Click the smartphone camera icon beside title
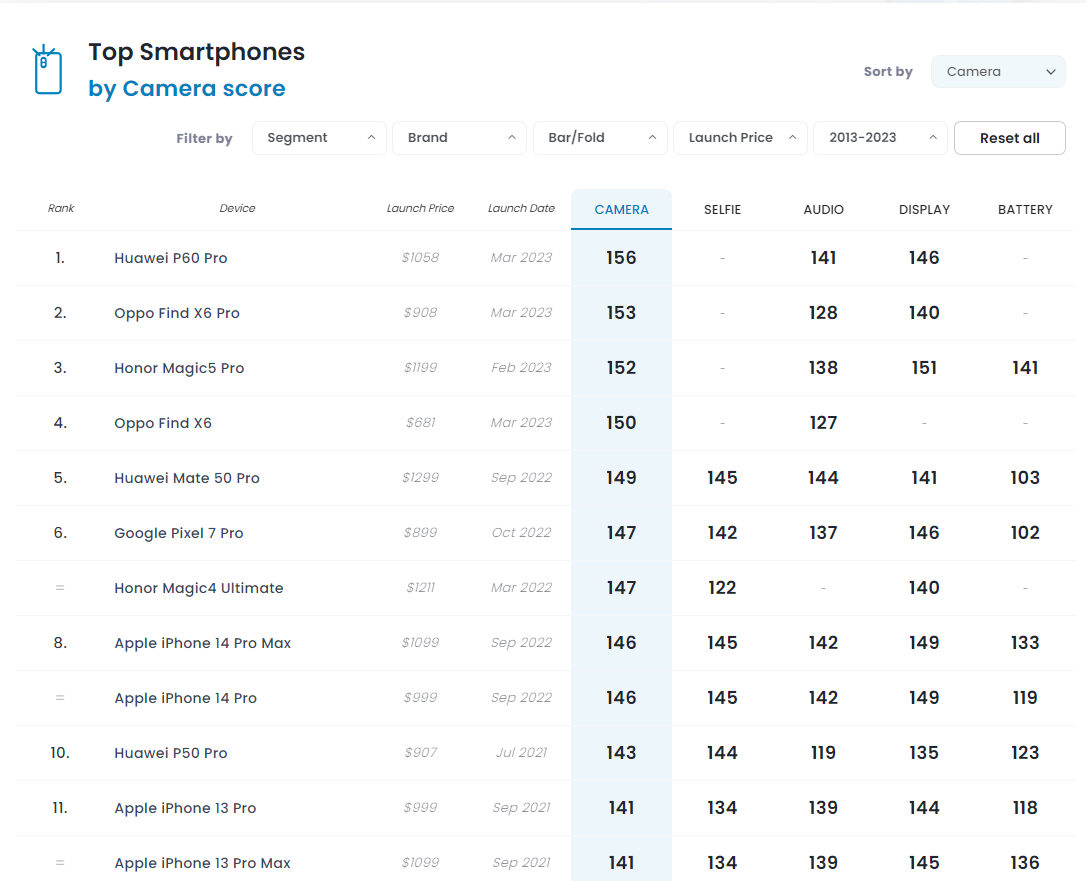1087x881 pixels. pyautogui.click(x=47, y=70)
